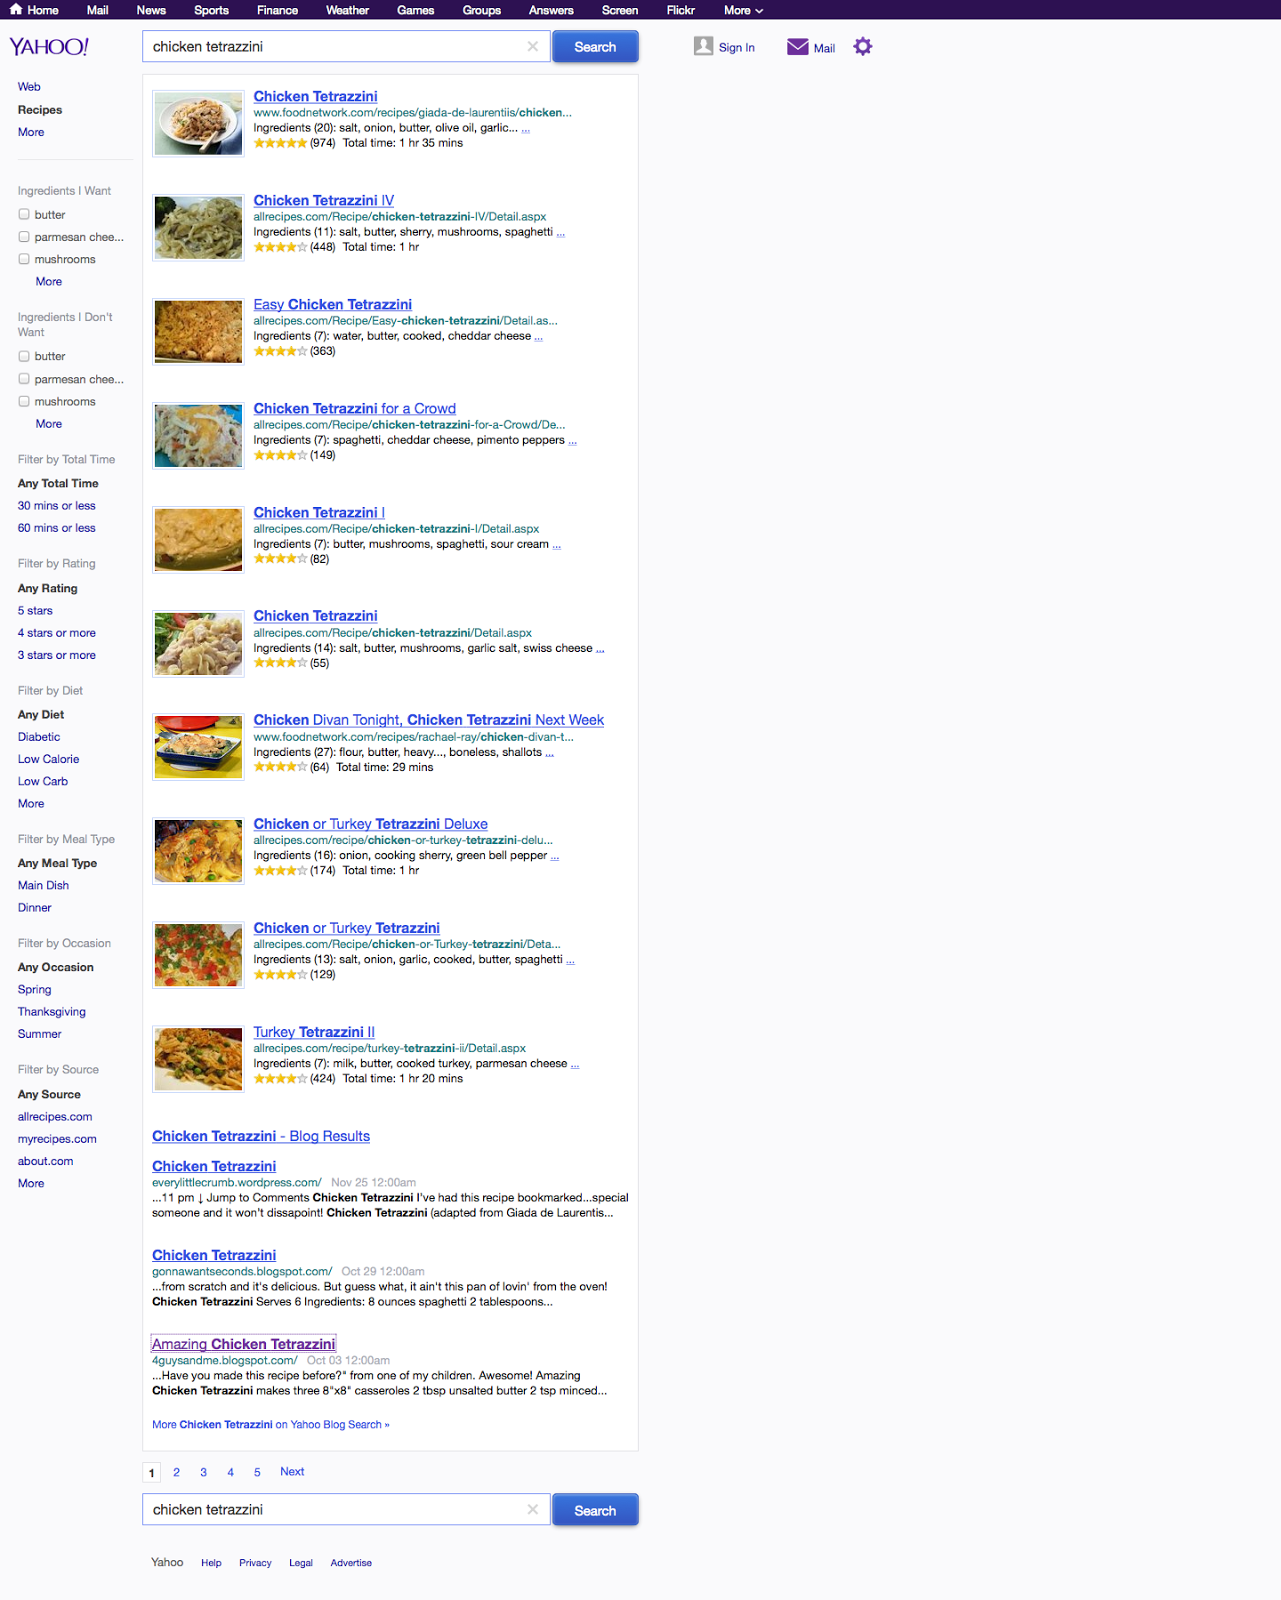Click the Sign In profile icon
This screenshot has width=1281, height=1600.
[x=704, y=46]
